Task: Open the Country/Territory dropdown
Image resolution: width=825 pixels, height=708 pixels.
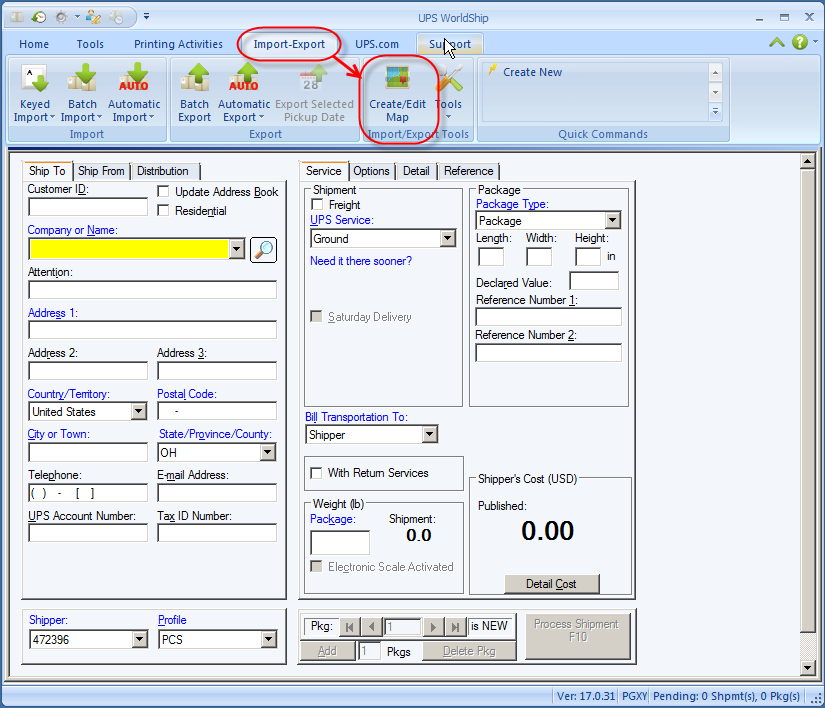Action: click(x=139, y=411)
